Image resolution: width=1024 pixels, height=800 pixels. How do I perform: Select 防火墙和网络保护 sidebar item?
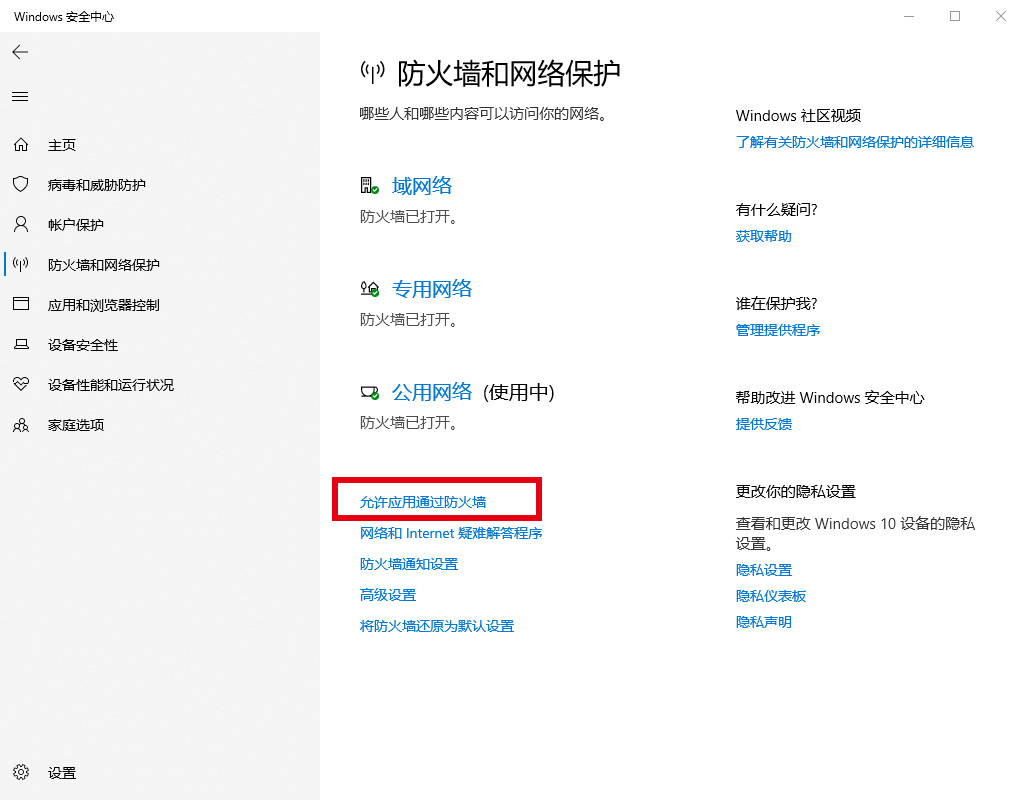tap(104, 264)
